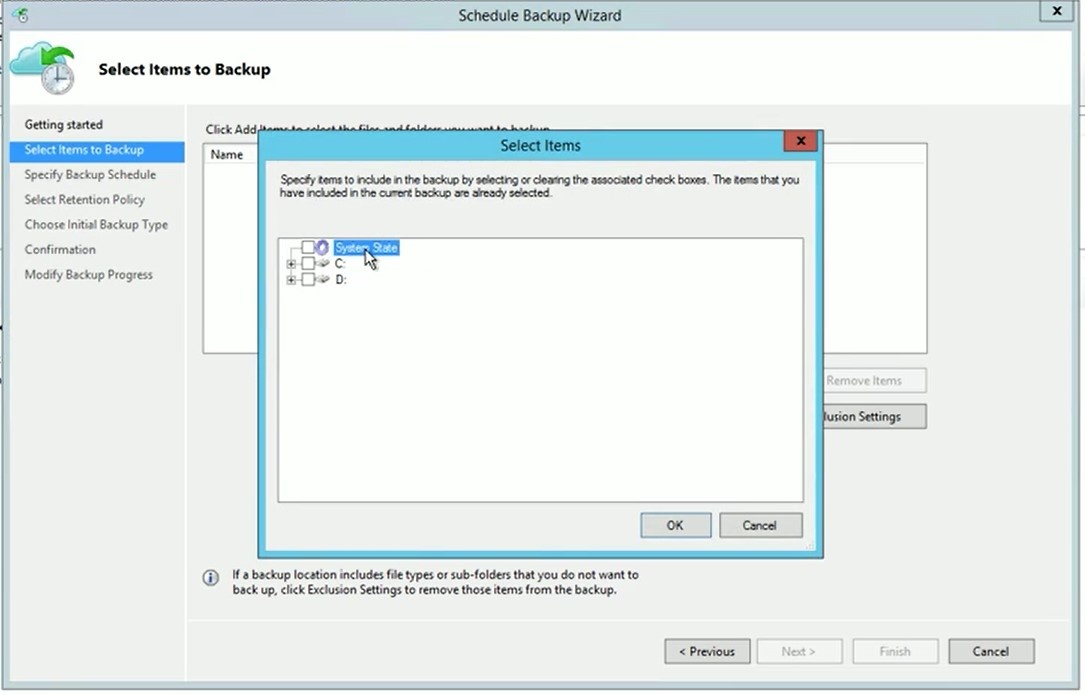Click the Previous wizard button
Image resolution: width=1085 pixels, height=695 pixels.
[706, 651]
